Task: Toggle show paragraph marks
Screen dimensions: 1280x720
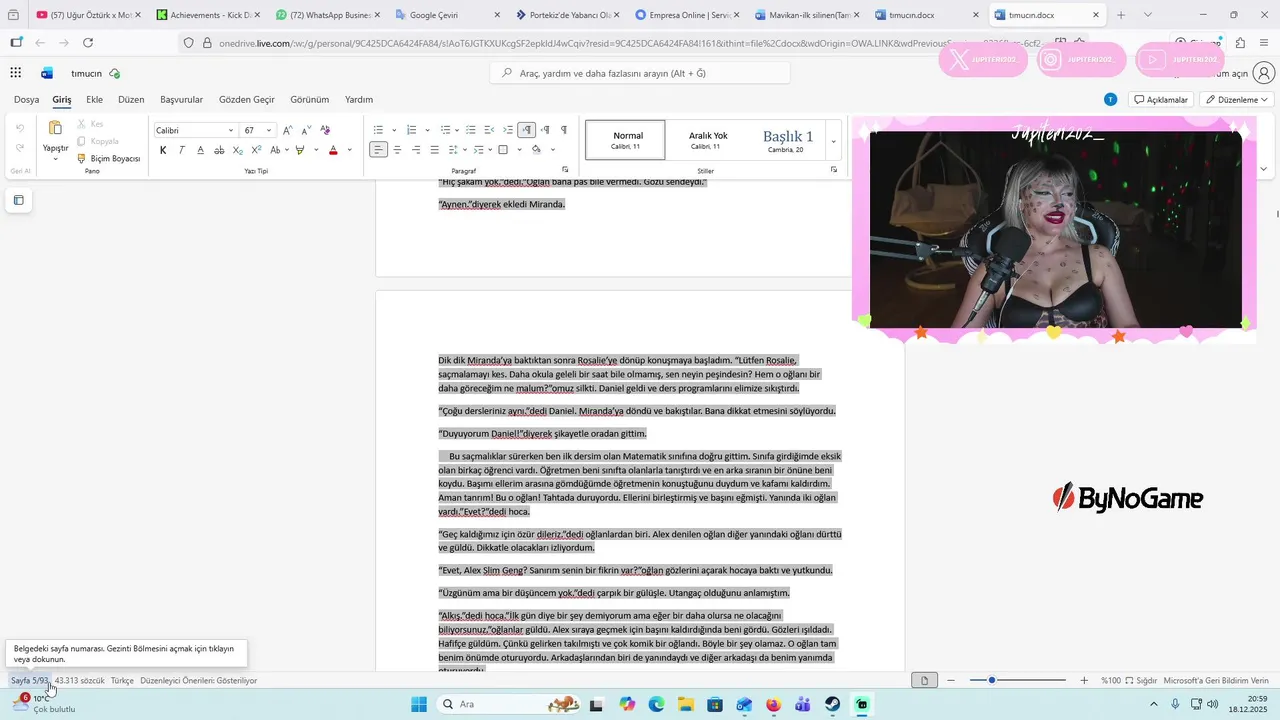Action: coord(564,130)
